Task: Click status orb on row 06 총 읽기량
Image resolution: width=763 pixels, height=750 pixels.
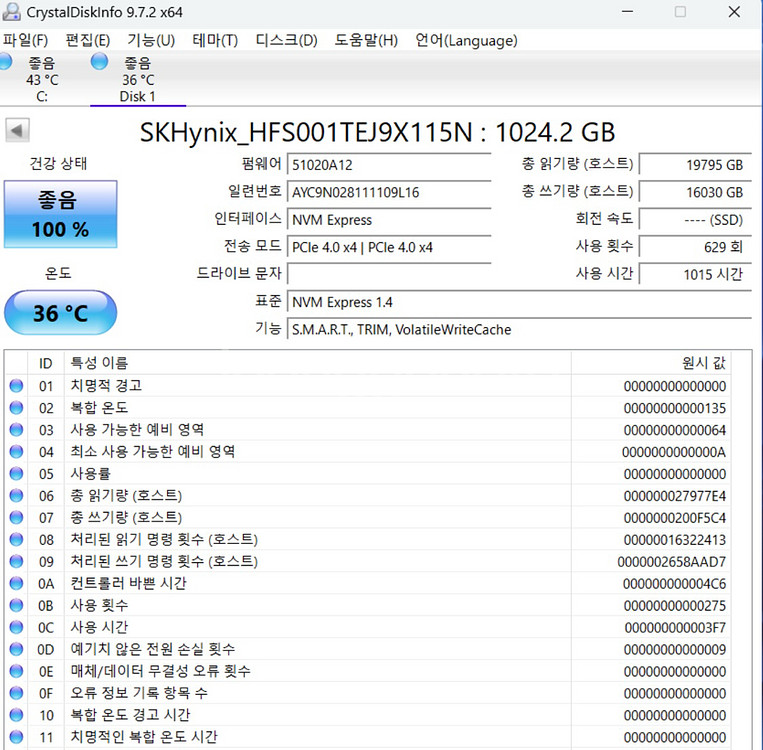Action: click(16, 495)
